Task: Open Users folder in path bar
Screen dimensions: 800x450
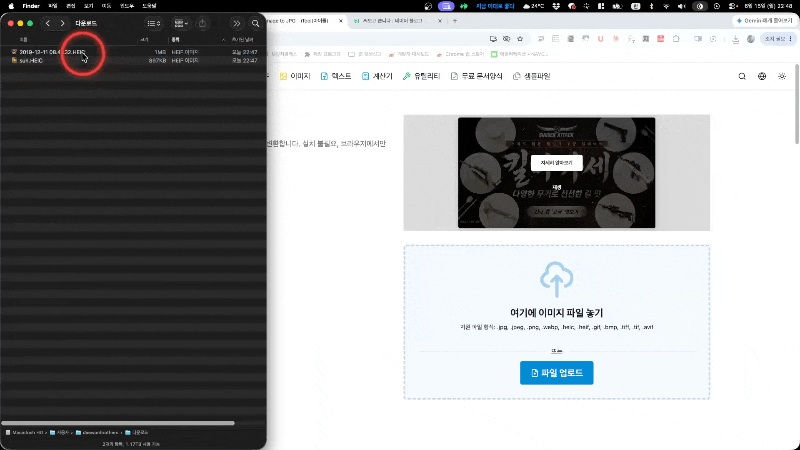Action: (59, 433)
